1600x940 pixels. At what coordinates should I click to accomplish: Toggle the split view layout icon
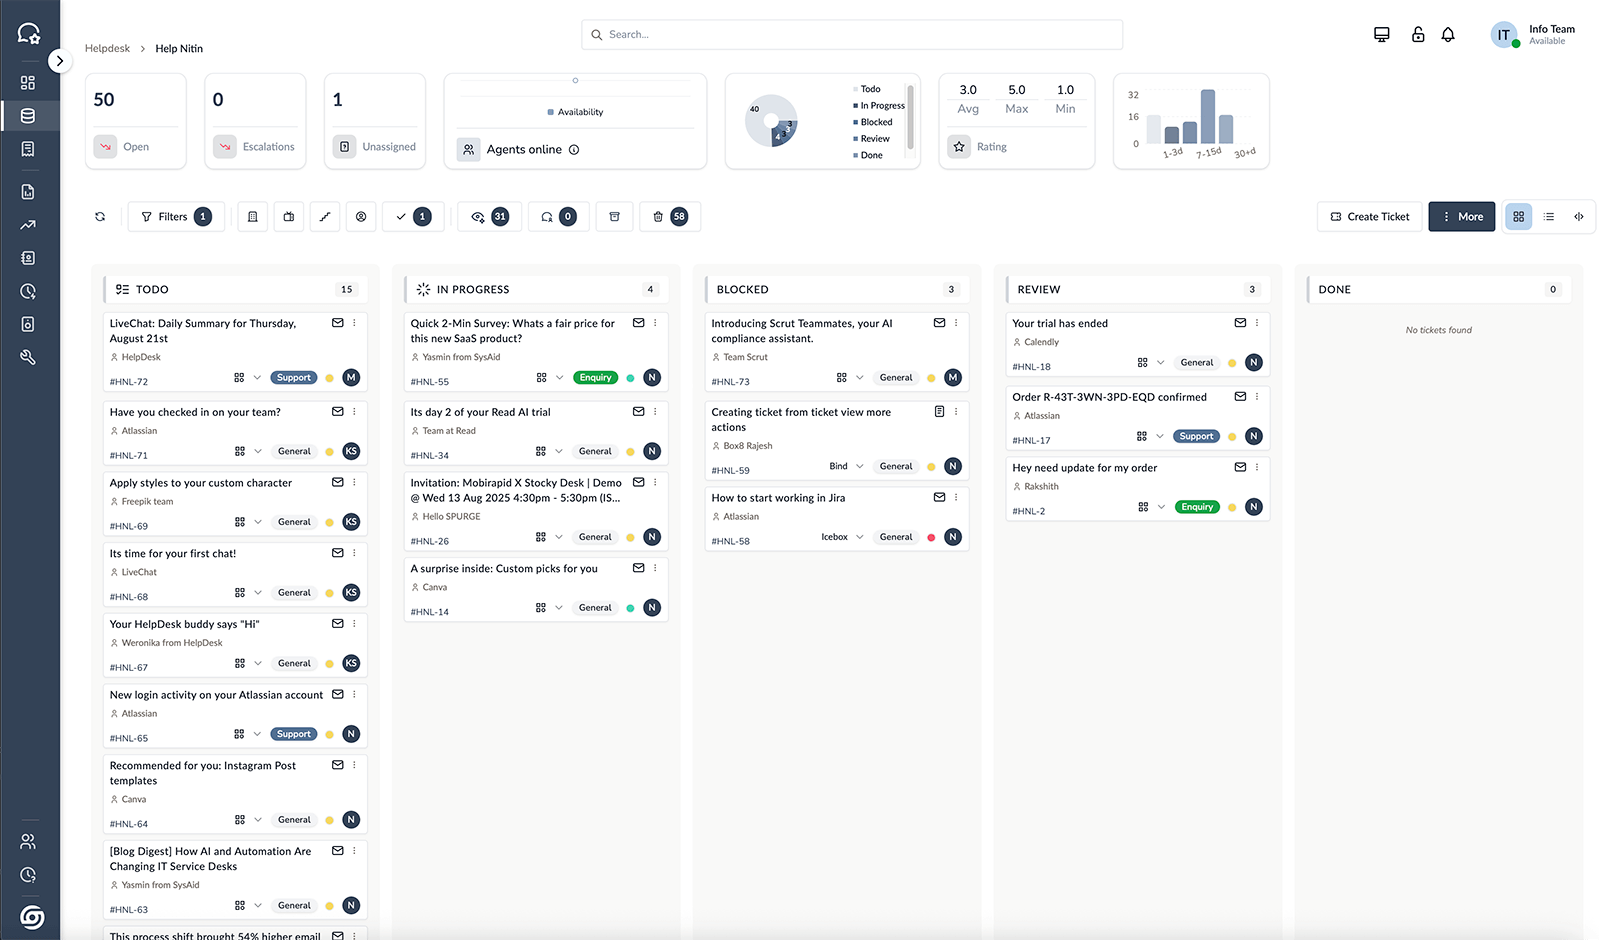[1579, 217]
